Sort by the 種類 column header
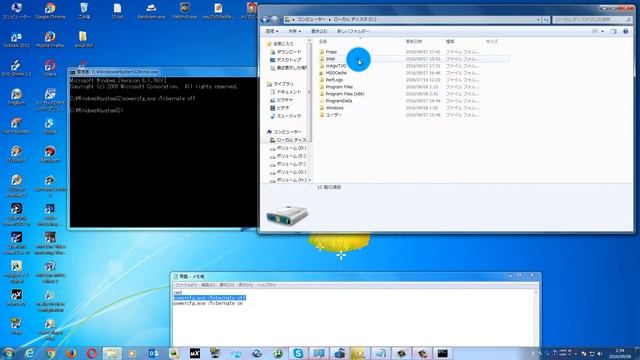640x360 pixels. click(x=450, y=41)
